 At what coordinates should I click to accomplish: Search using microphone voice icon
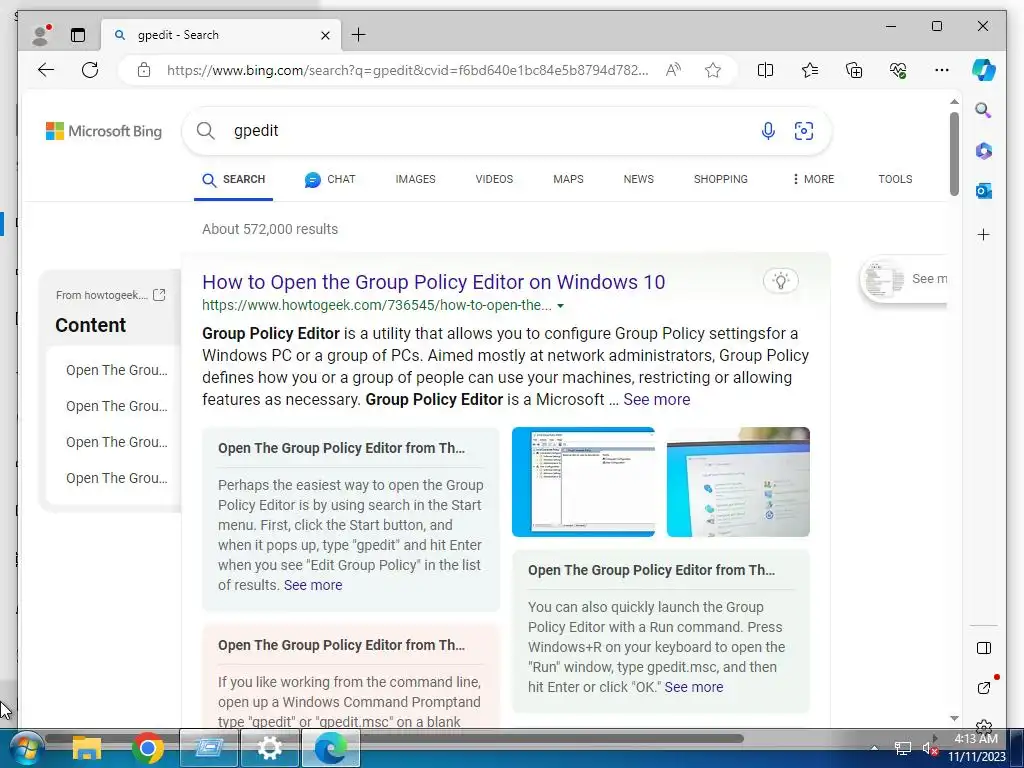tap(768, 131)
